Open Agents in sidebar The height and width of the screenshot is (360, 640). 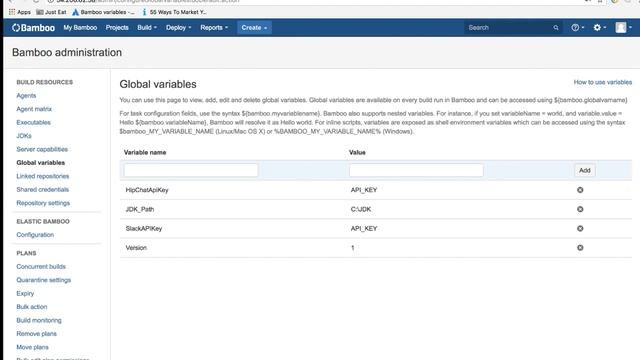tap(26, 96)
